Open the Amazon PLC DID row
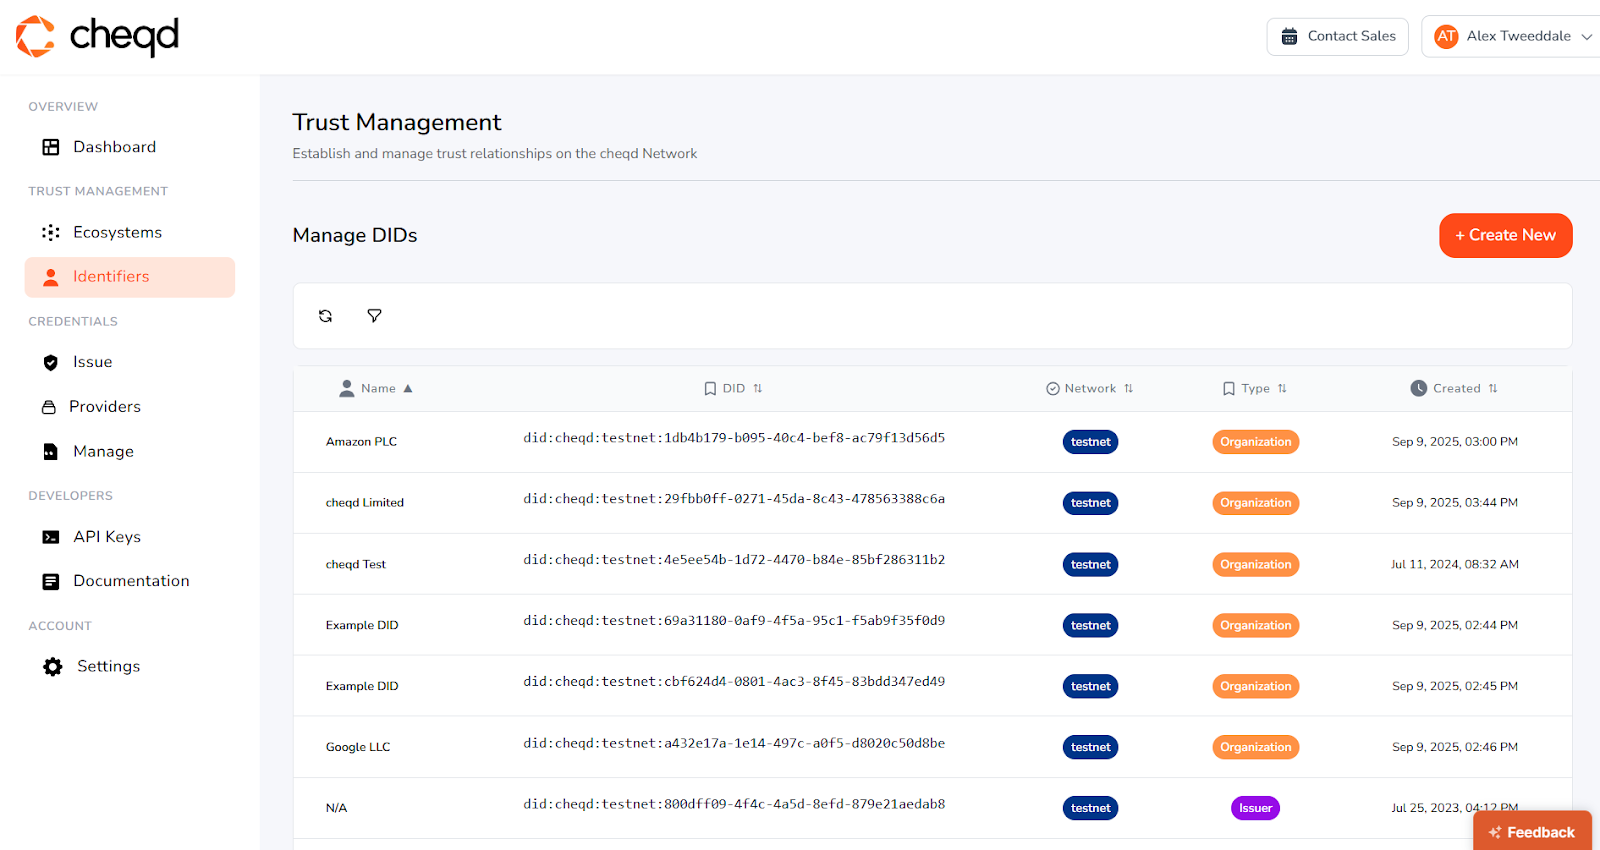This screenshot has width=1600, height=850. (x=361, y=442)
